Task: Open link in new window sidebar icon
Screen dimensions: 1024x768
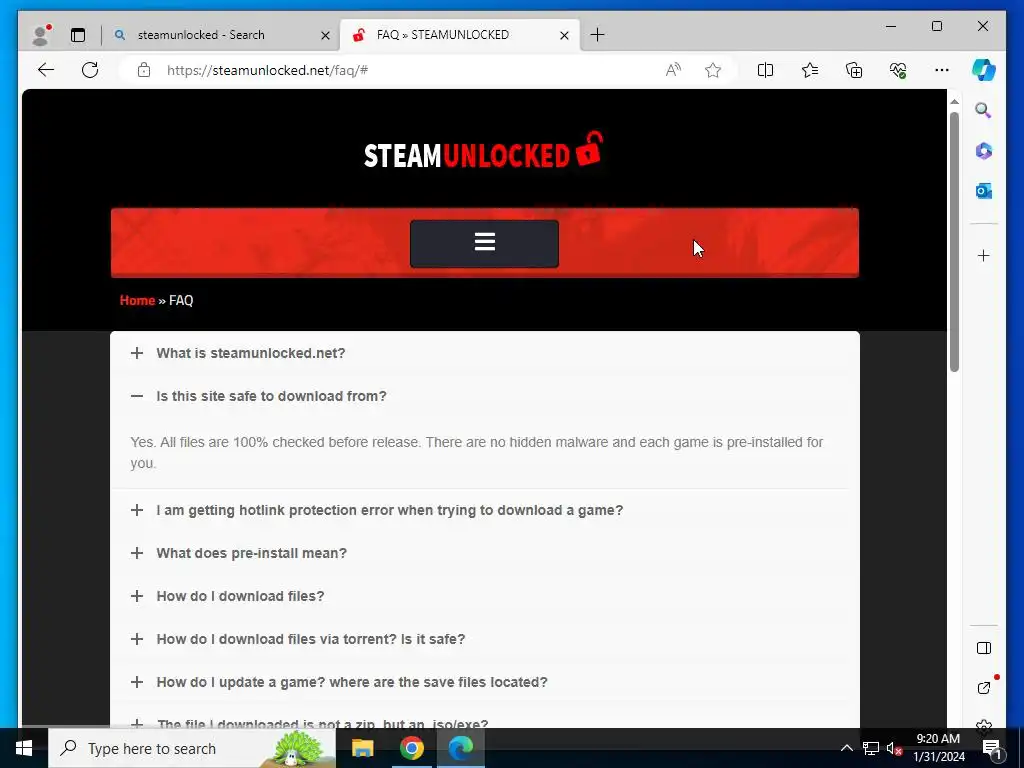Action: click(x=984, y=688)
